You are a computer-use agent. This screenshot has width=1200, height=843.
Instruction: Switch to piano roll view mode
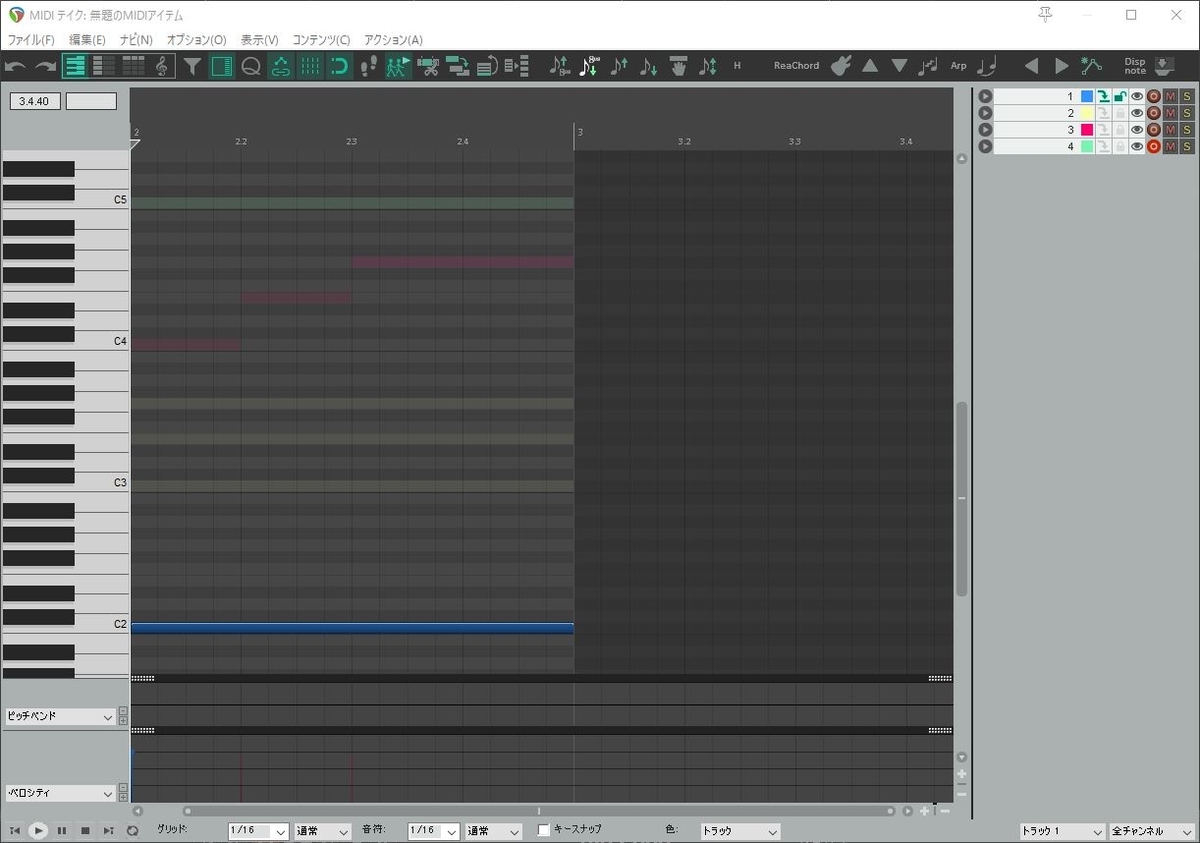point(75,66)
